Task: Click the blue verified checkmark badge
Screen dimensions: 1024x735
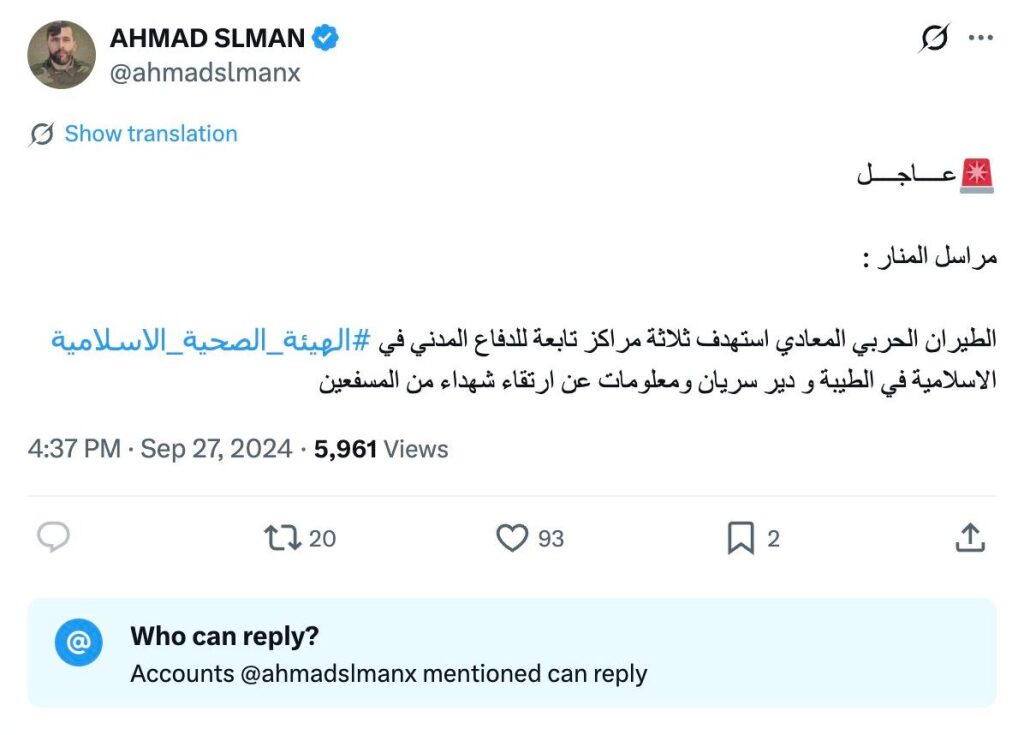Action: click(x=326, y=38)
